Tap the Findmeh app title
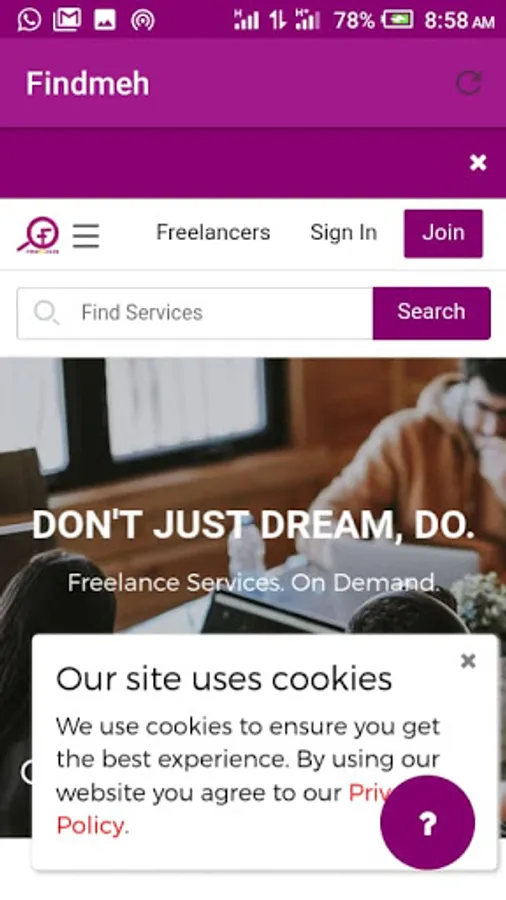The image size is (506, 900). [88, 83]
